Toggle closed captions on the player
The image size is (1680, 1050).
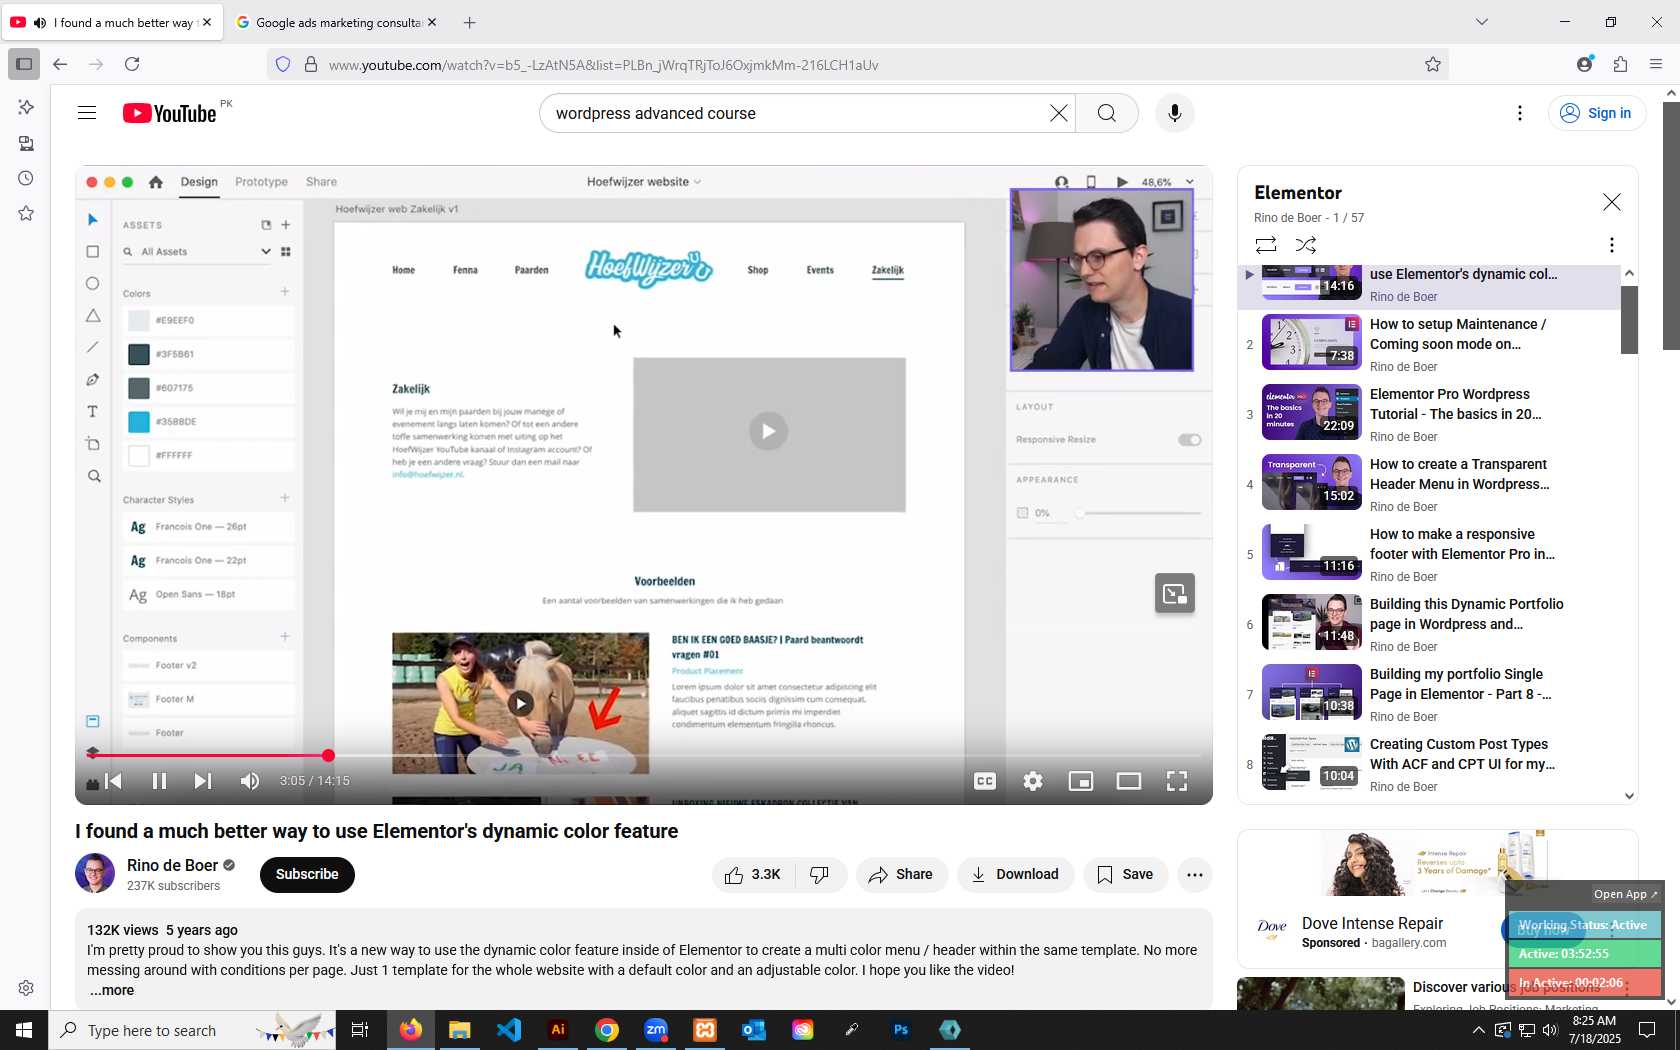985,781
